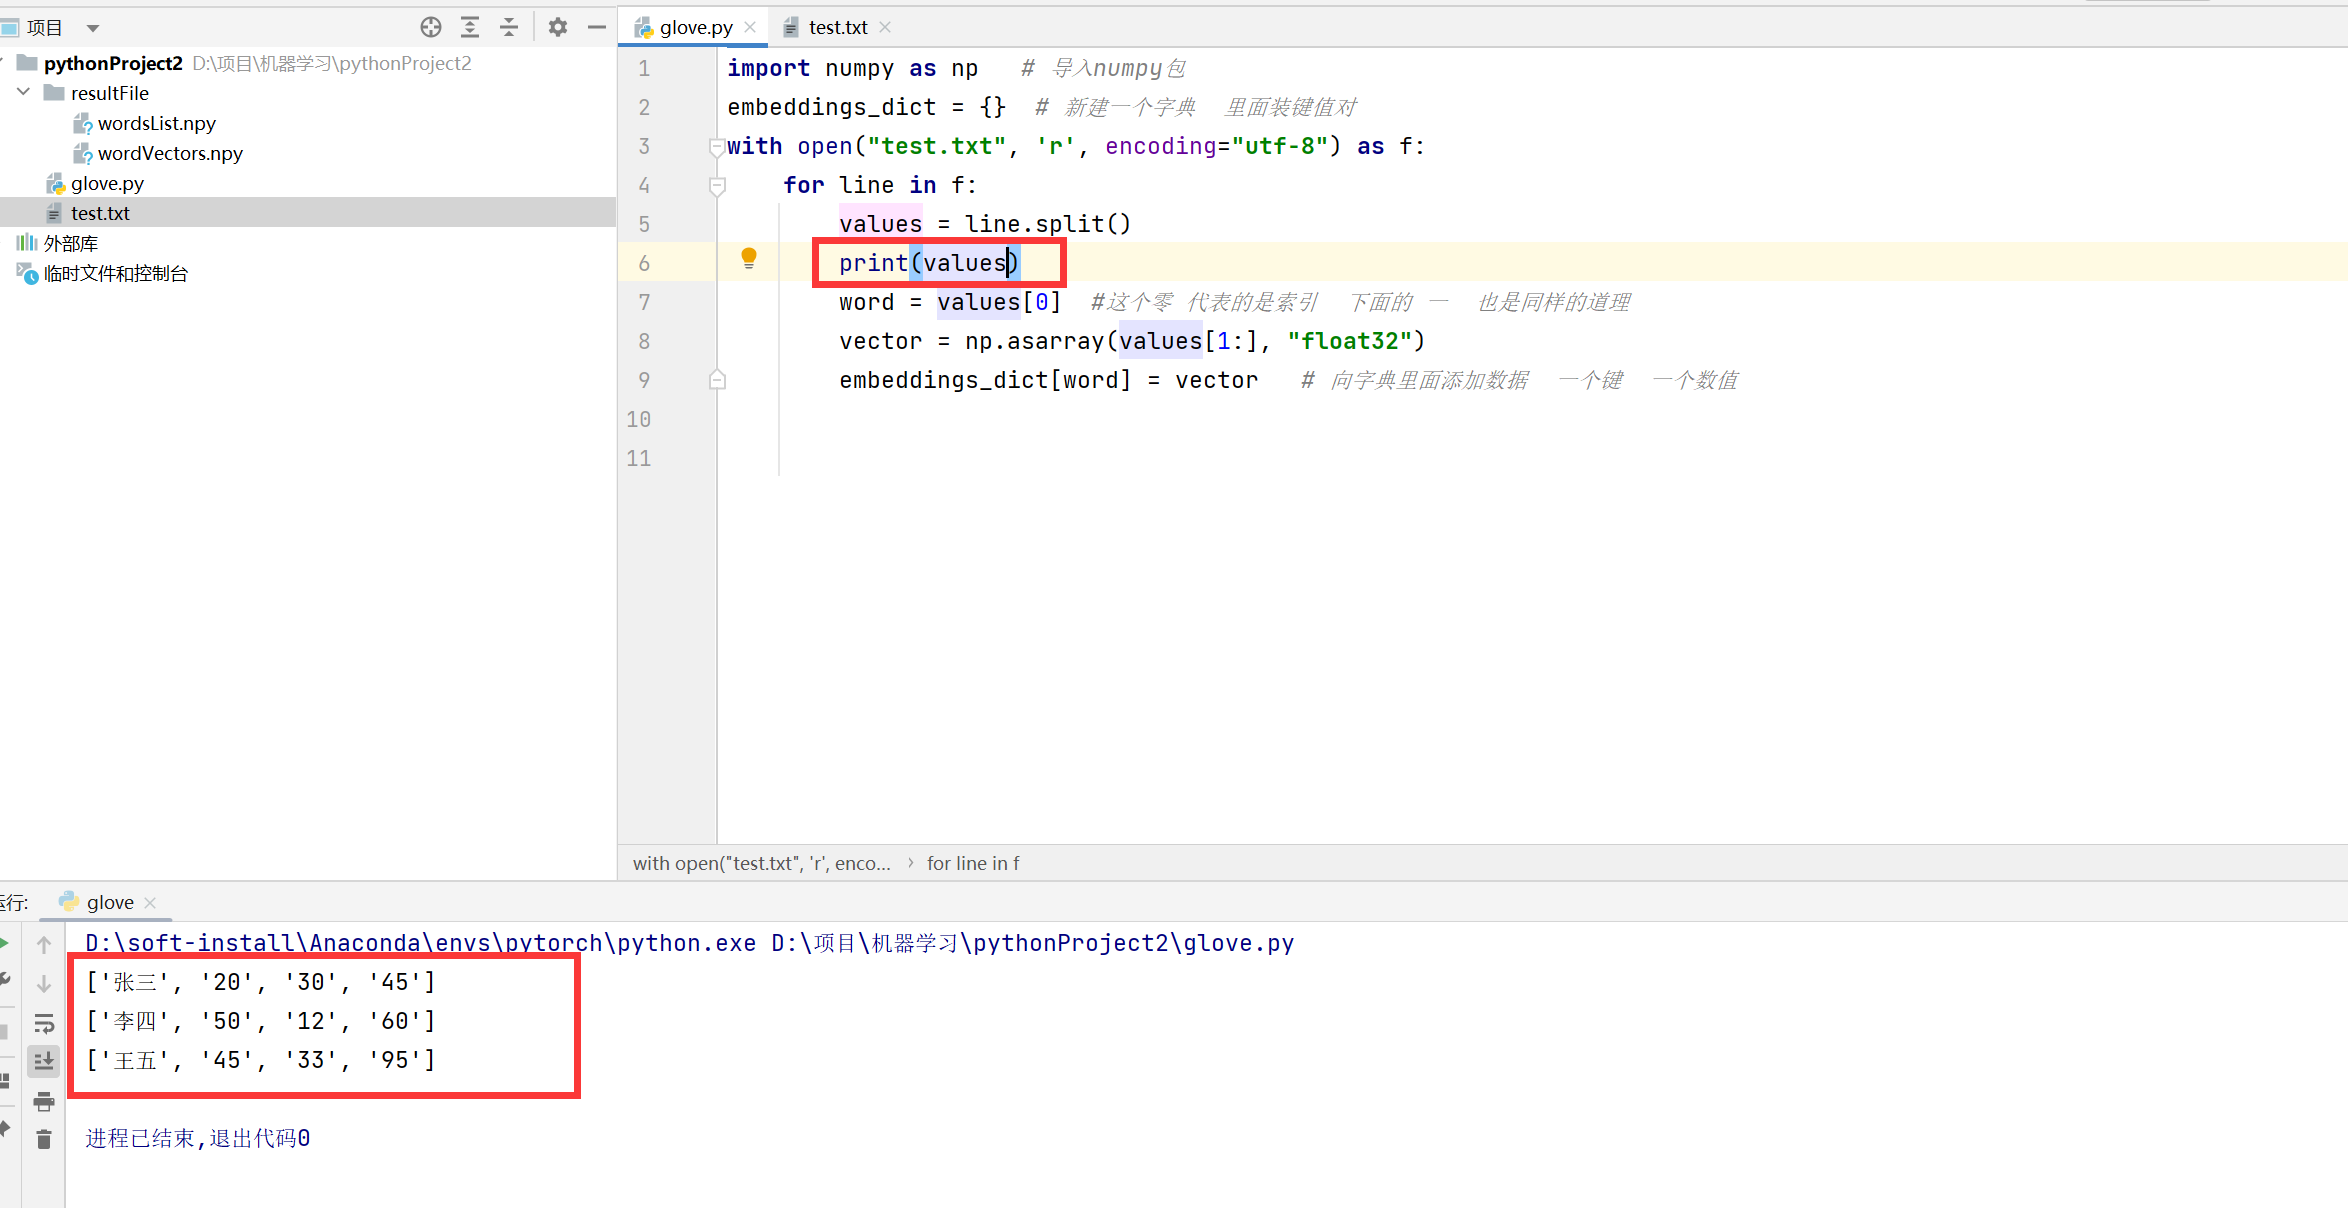The width and height of the screenshot is (2348, 1208).
Task: Open the 项目 view dropdown arrow
Action: [93, 28]
